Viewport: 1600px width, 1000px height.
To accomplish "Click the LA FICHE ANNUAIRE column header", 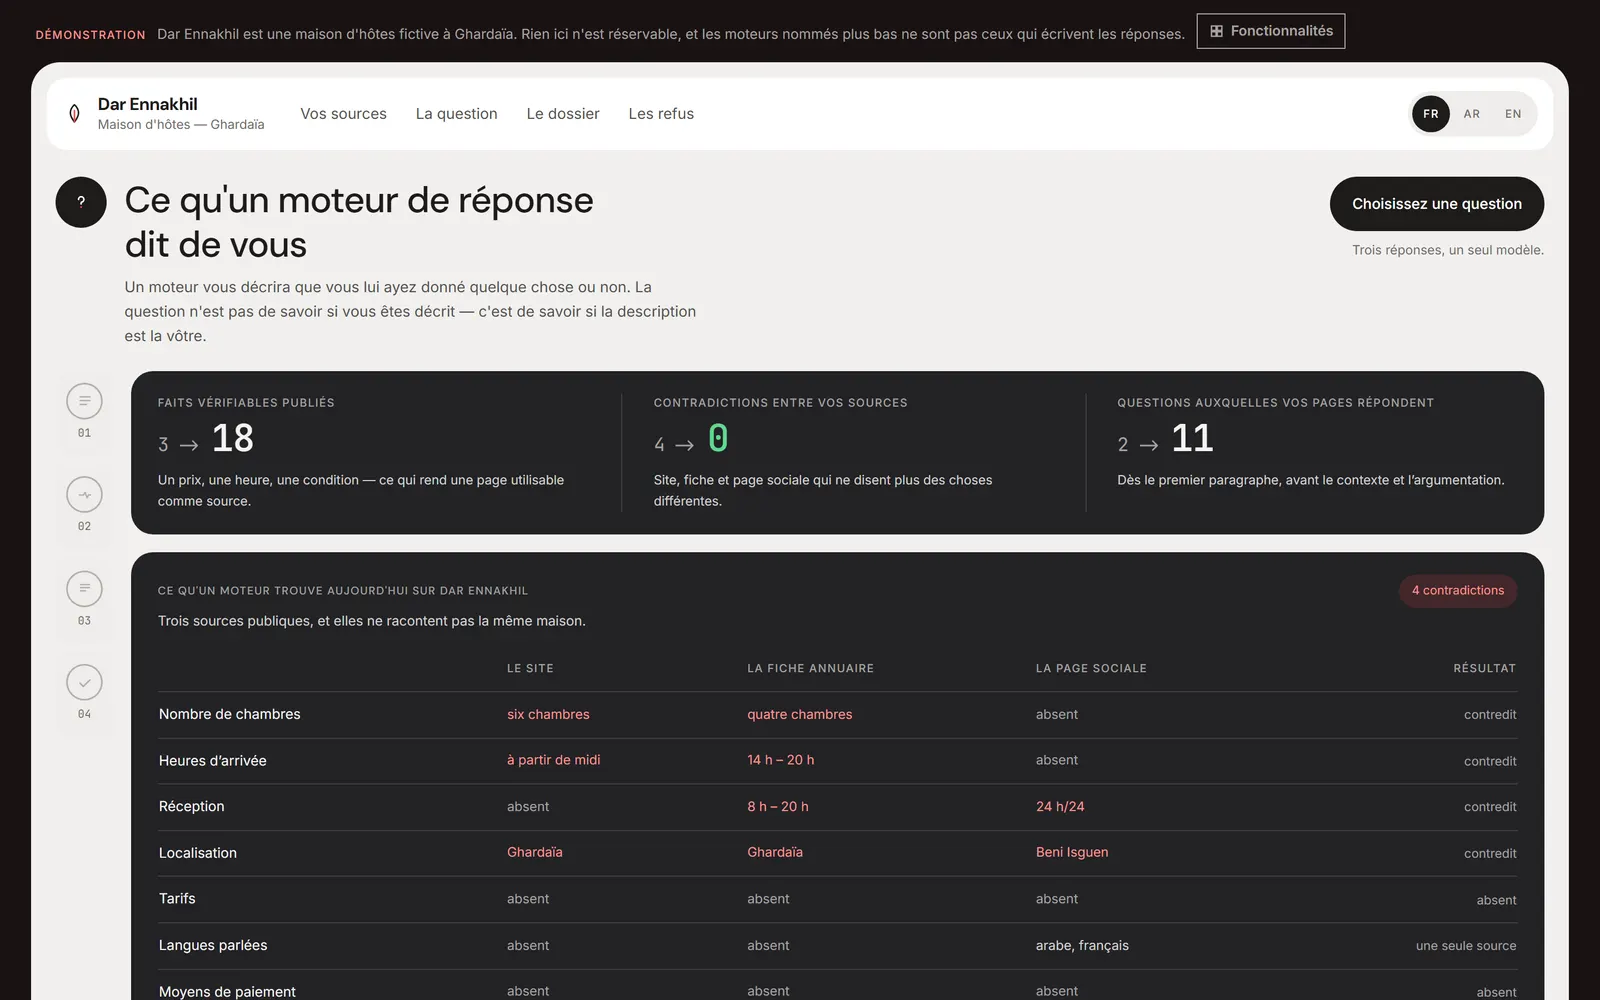I will pyautogui.click(x=811, y=668).
